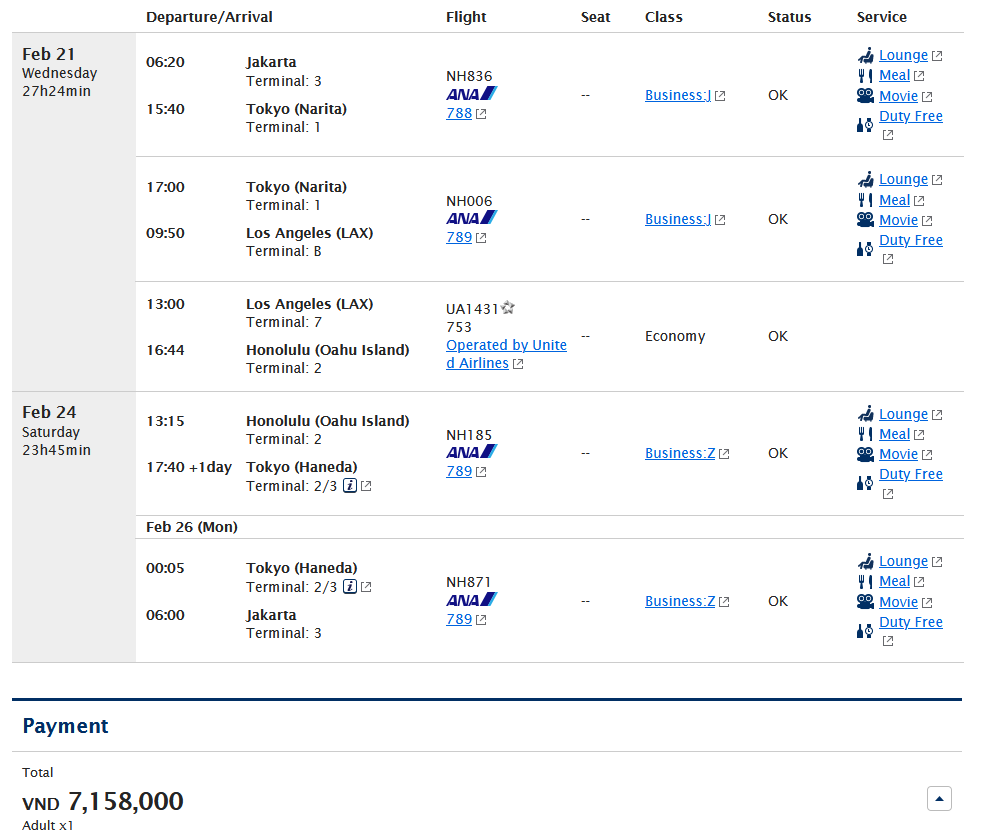Open Lounge link for flight NH836
This screenshot has height=836, width=990.
(x=903, y=56)
